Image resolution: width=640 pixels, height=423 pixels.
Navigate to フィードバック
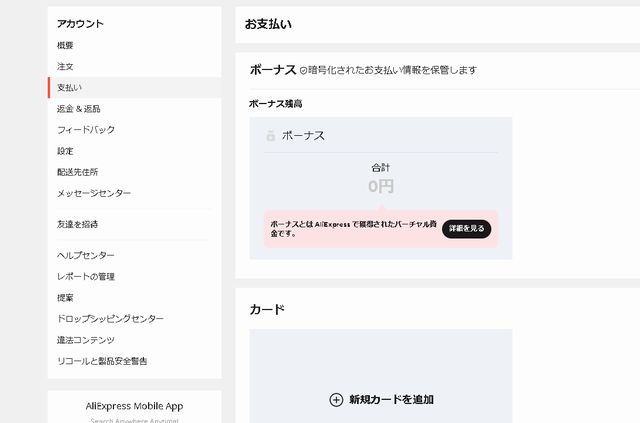coord(86,130)
